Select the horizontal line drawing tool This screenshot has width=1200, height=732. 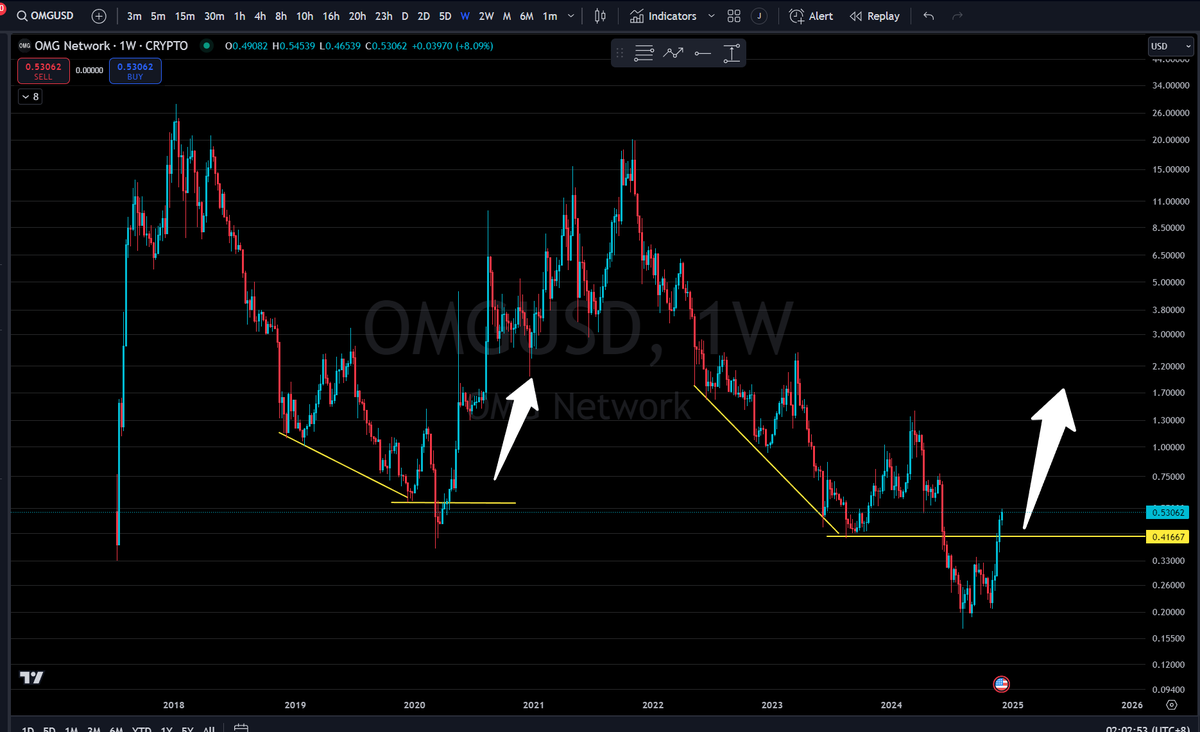click(703, 53)
